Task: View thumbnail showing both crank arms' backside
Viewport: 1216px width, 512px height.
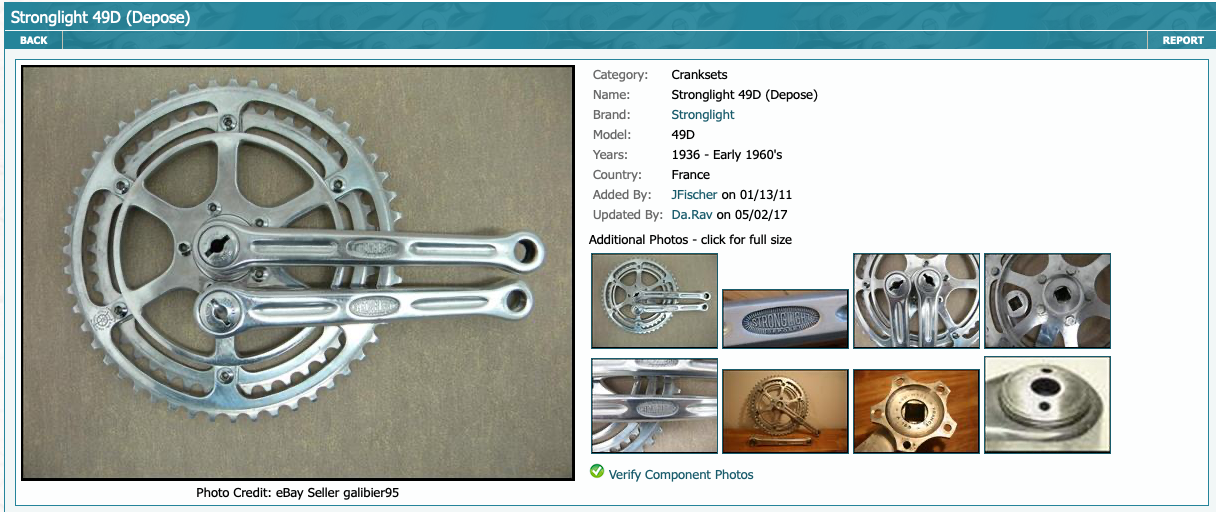Action: (x=916, y=301)
